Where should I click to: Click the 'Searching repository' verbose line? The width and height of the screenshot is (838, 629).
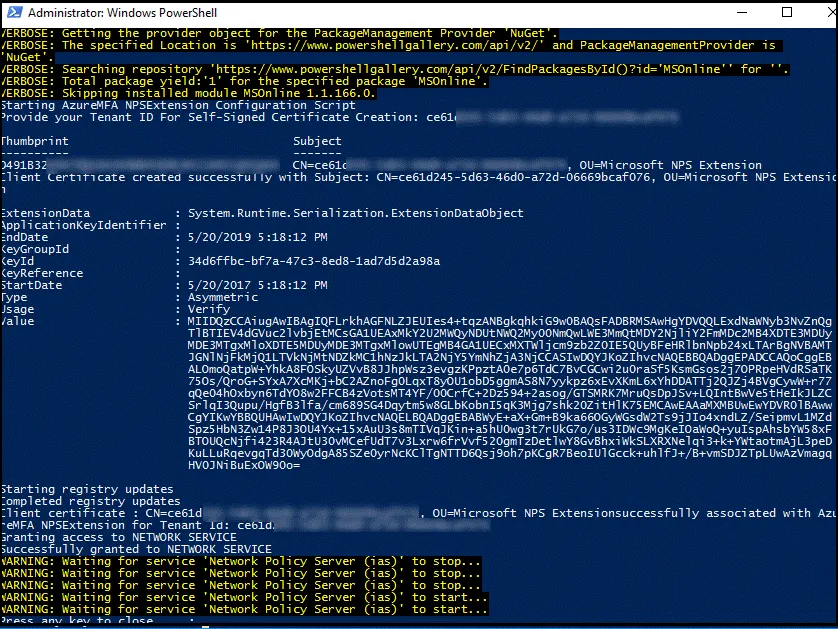click(394, 69)
